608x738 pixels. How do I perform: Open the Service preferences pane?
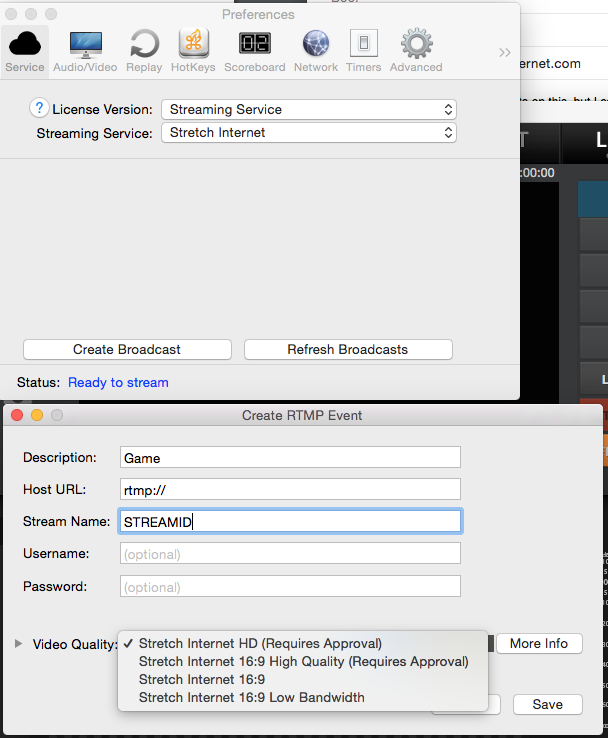(x=25, y=49)
